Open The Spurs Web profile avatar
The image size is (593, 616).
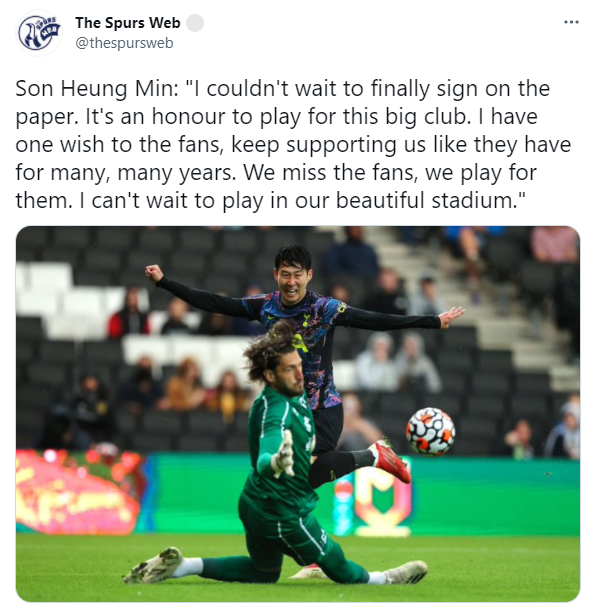point(39,33)
